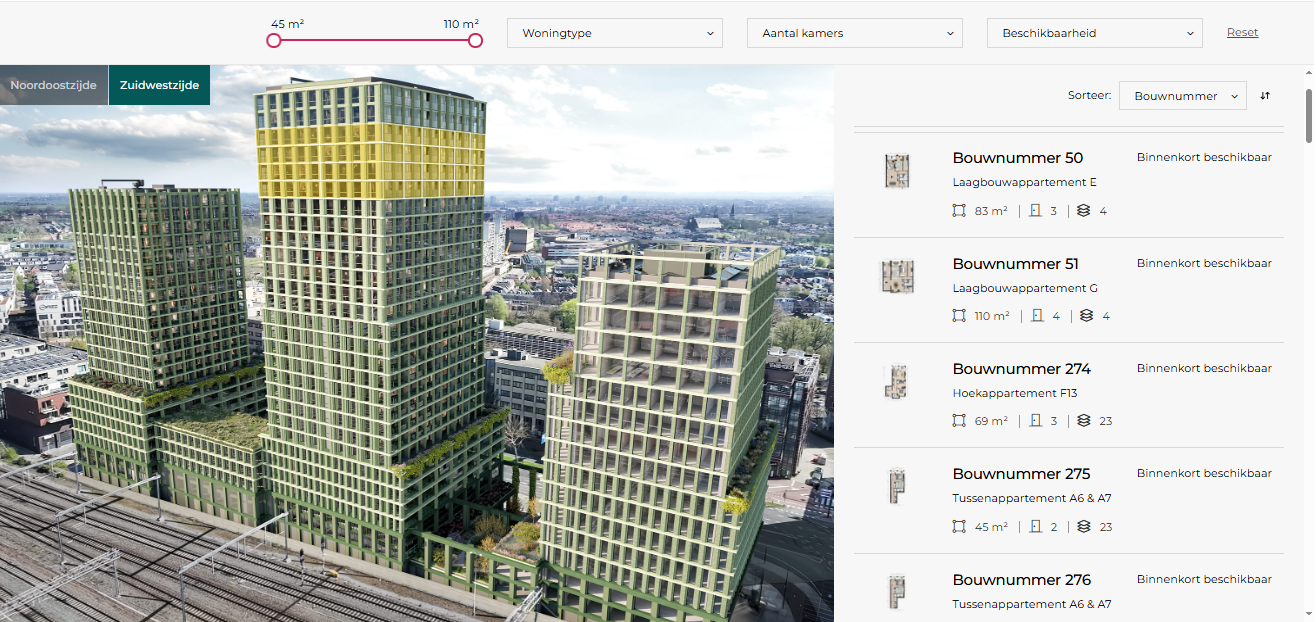Click rooms icon in Bouwnummer 275 row
The image size is (1316, 622).
(1036, 527)
